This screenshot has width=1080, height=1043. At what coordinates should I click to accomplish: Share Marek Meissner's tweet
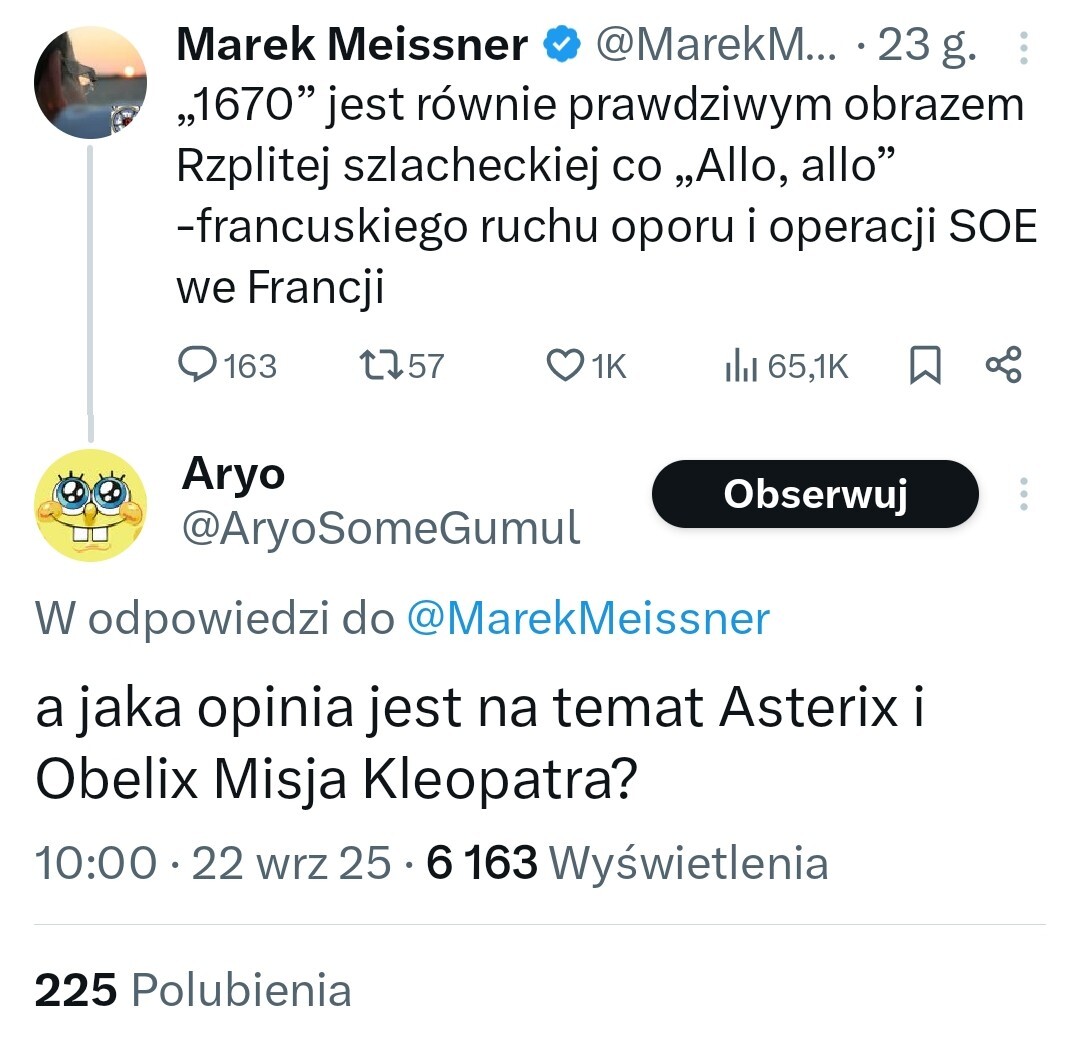[x=1003, y=366]
